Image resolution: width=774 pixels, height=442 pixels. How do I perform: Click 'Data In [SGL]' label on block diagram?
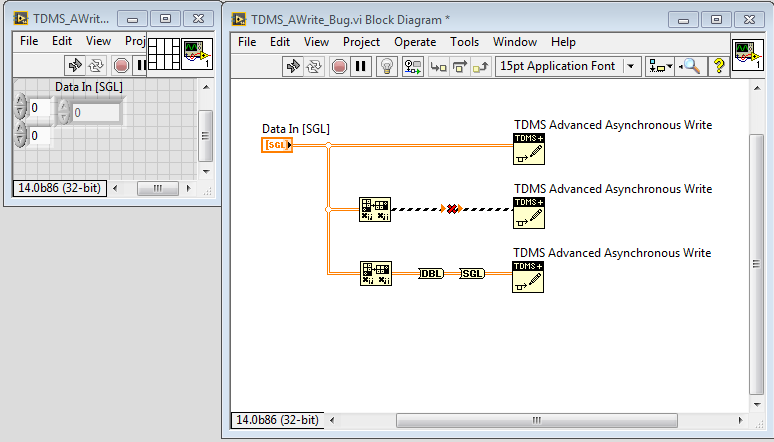pyautogui.click(x=296, y=129)
